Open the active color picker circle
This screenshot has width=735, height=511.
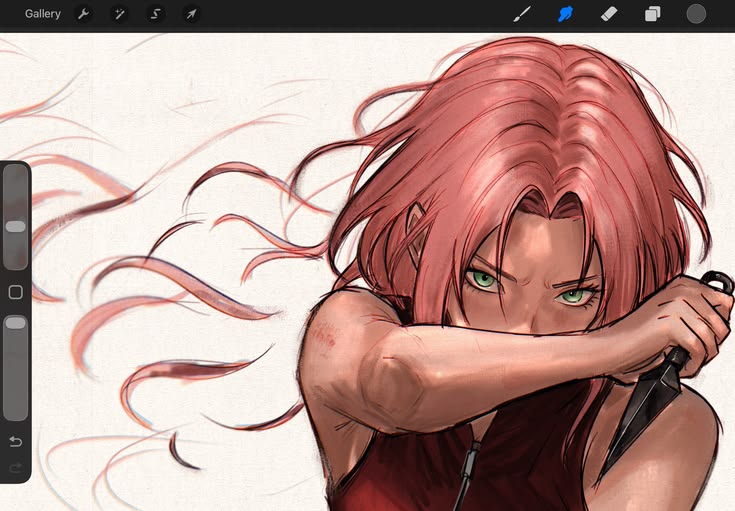696,14
